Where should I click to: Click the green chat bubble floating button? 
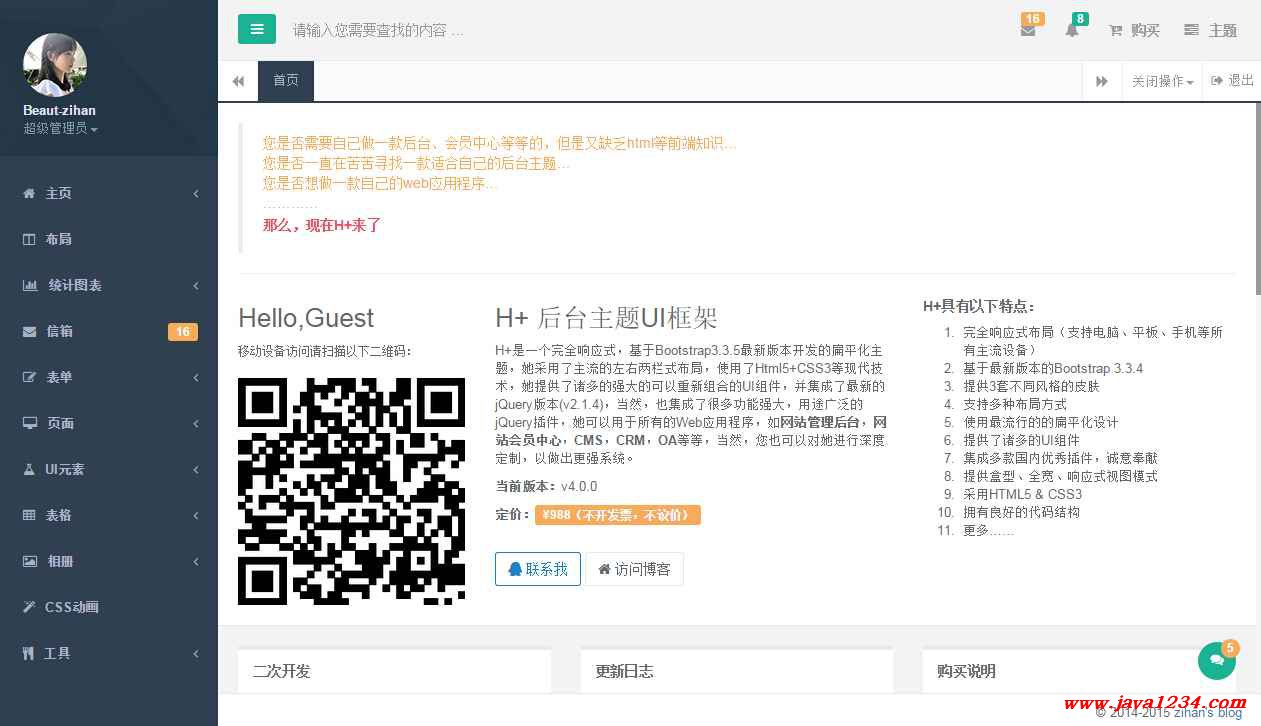pyautogui.click(x=1217, y=661)
